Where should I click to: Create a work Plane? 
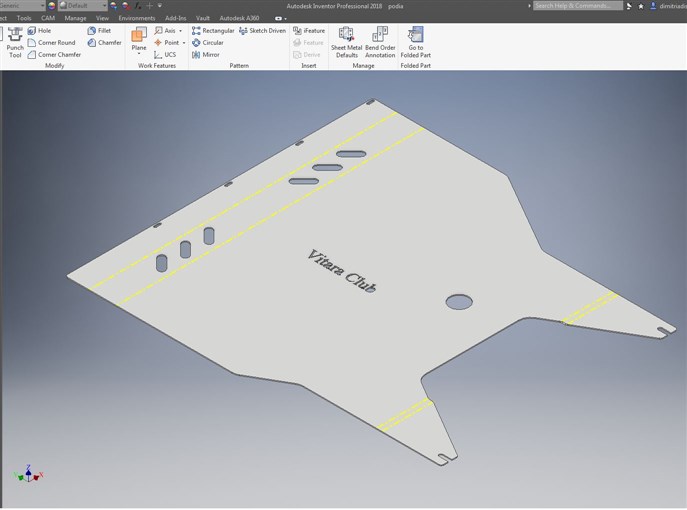tap(139, 38)
